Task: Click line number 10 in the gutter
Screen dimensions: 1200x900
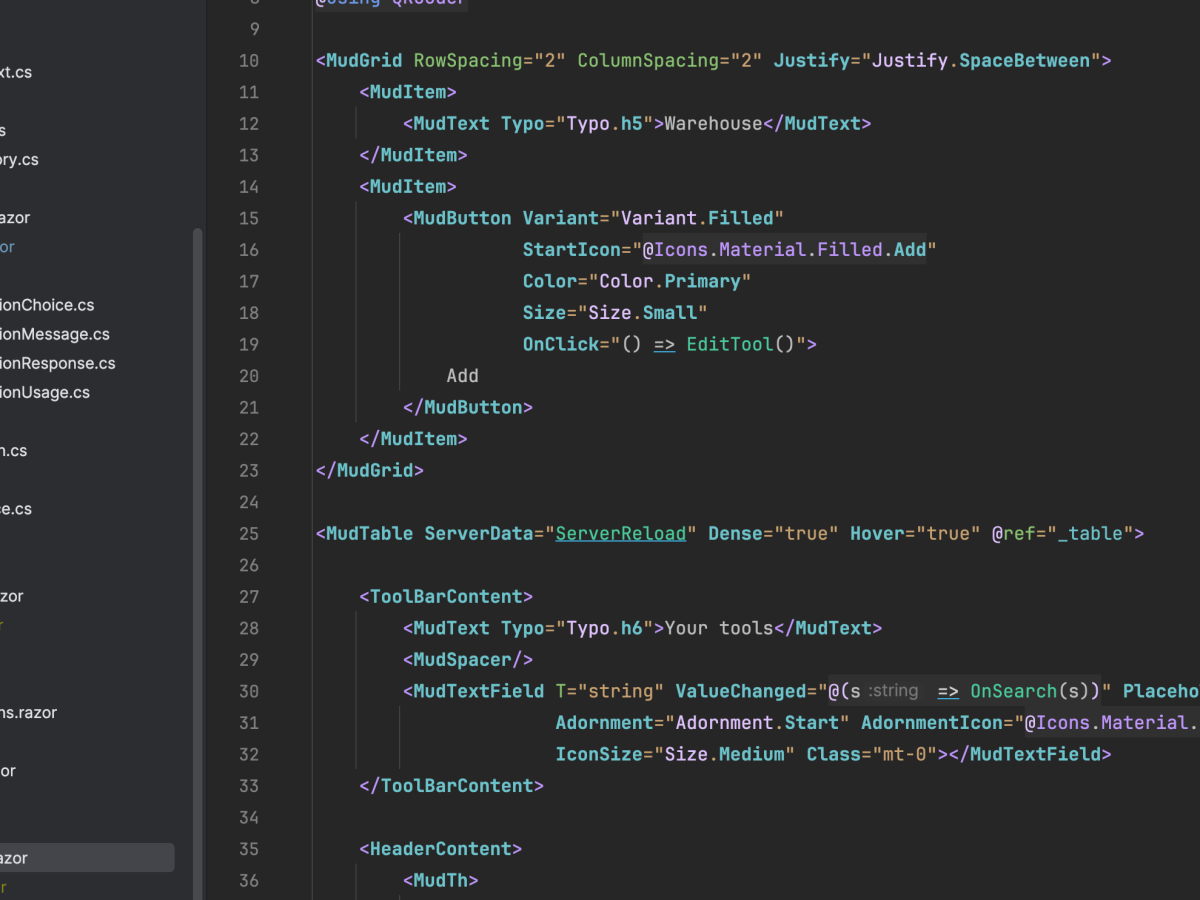Action: [x=248, y=61]
